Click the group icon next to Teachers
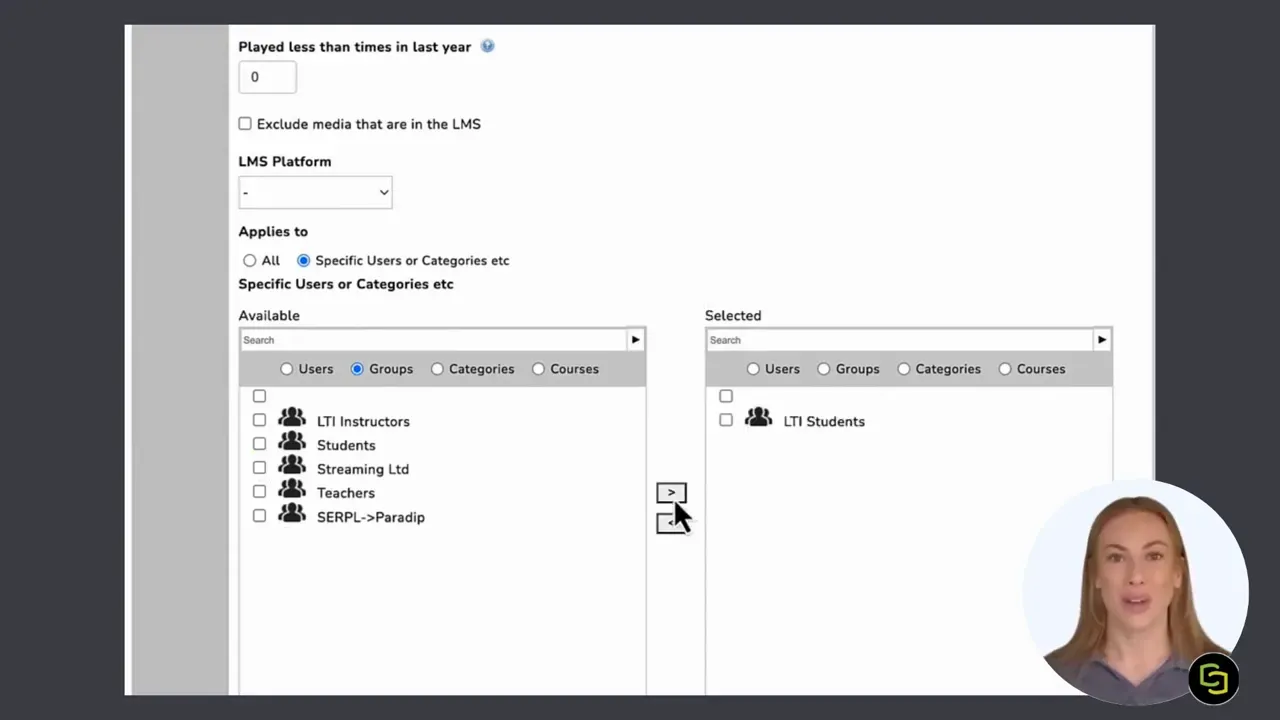Screen dimensions: 1280x720 click(292, 490)
